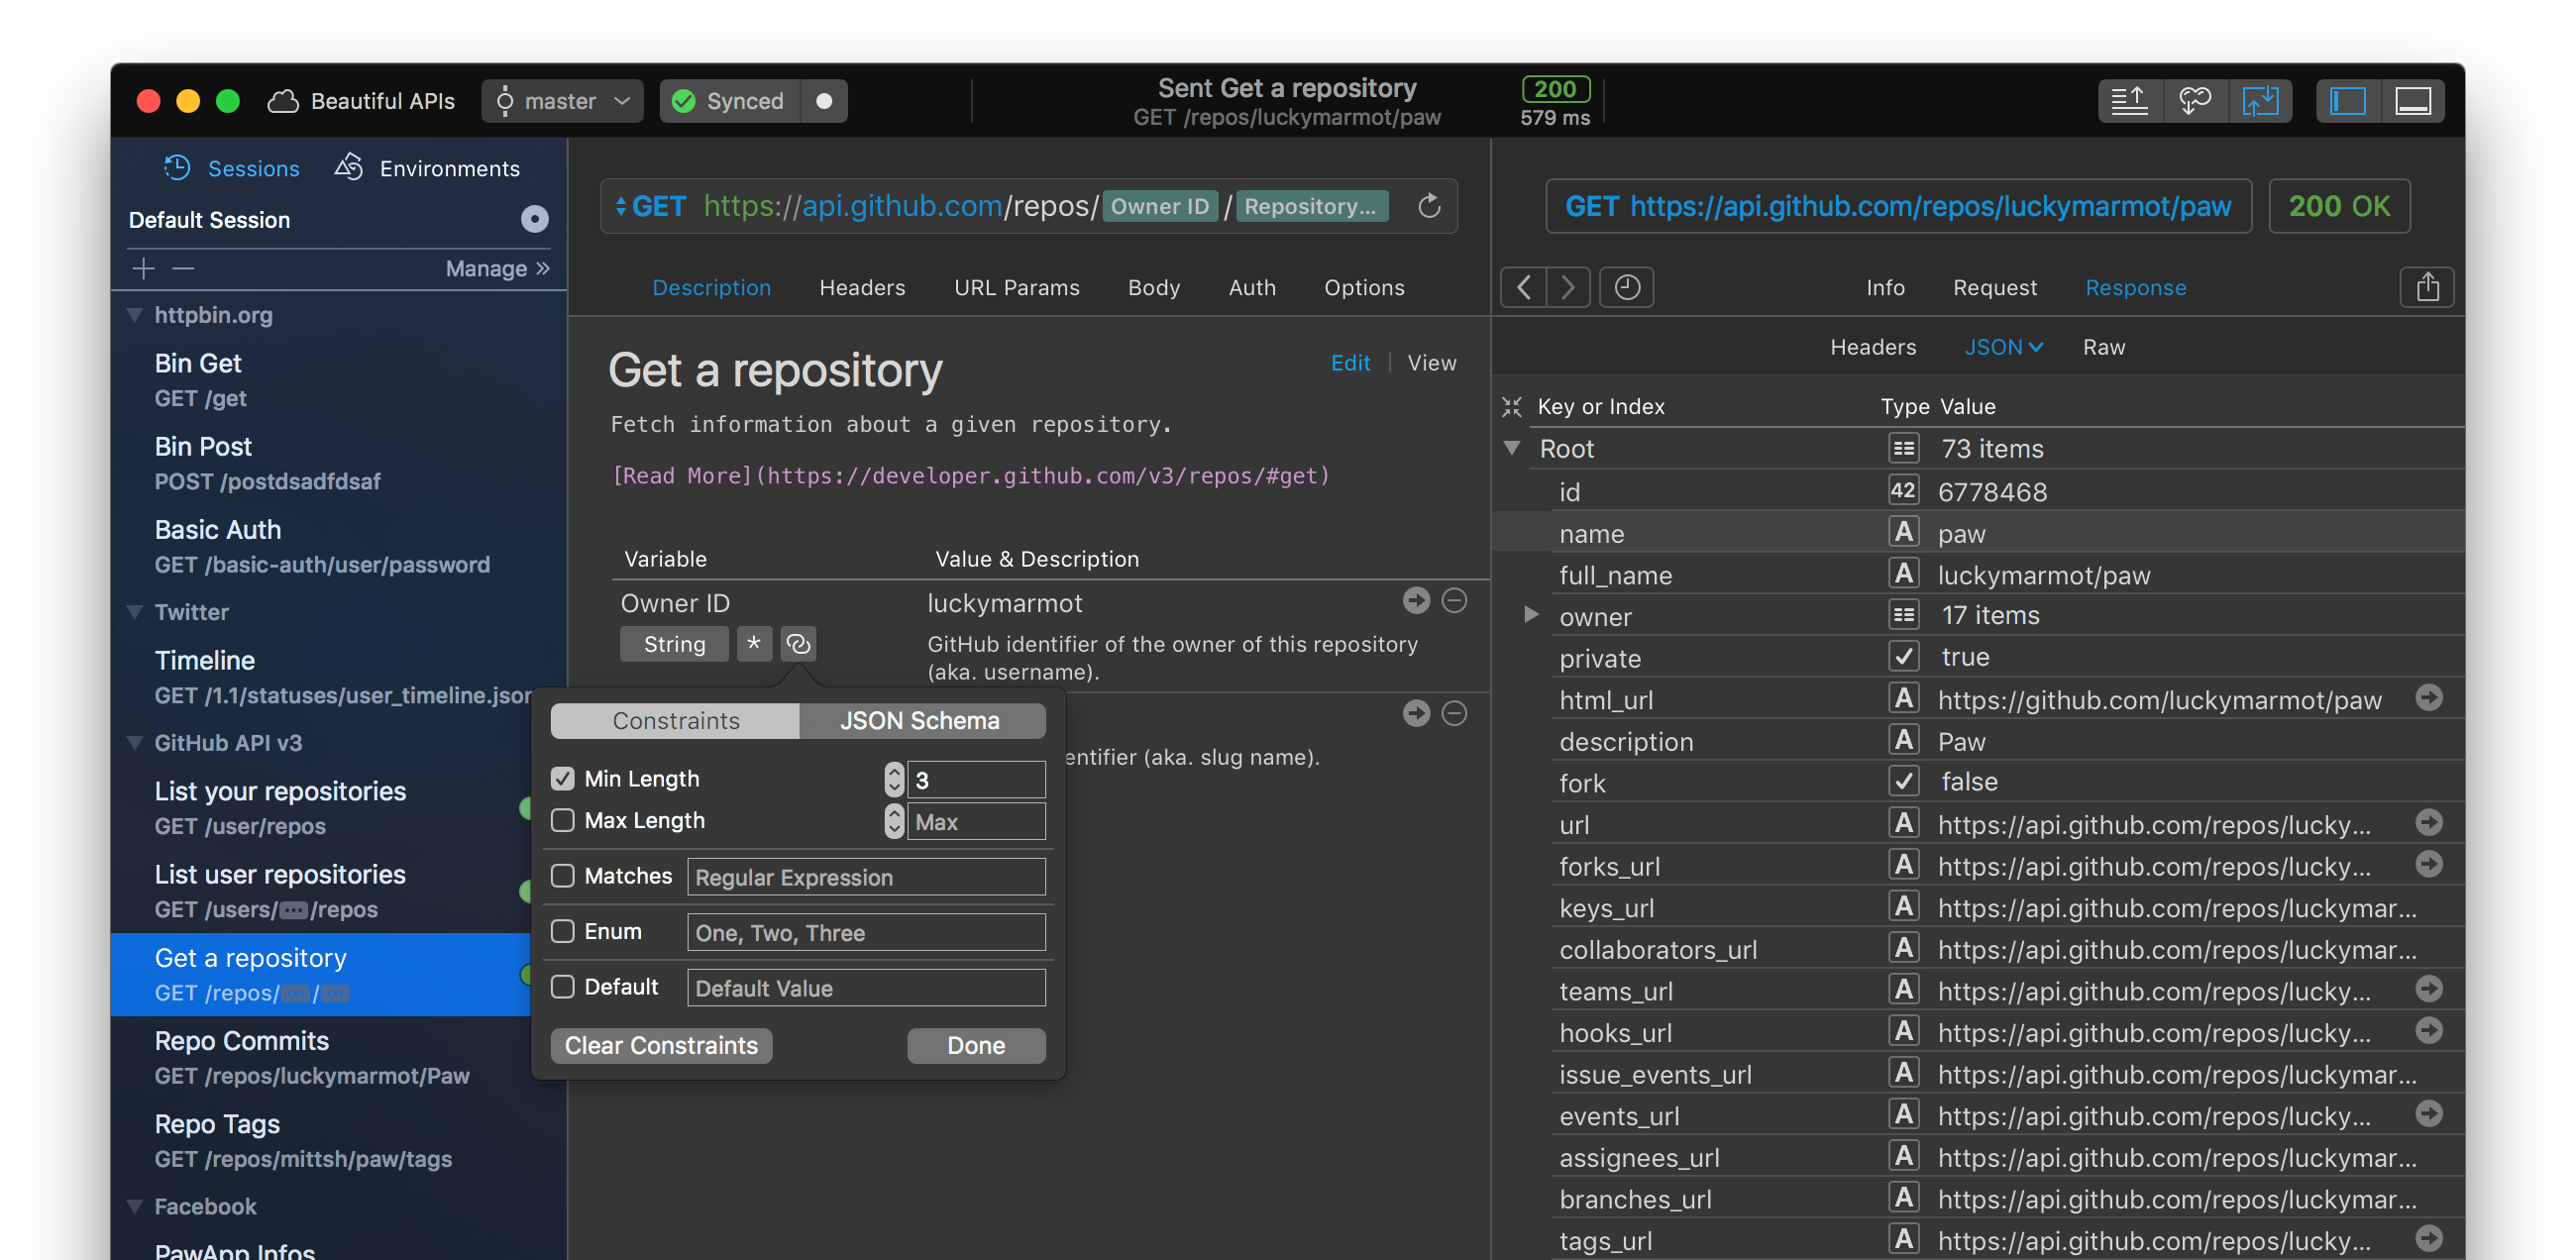The height and width of the screenshot is (1260, 2576).
Task: Toggle the left sidebar visibility icon
Action: [2347, 100]
